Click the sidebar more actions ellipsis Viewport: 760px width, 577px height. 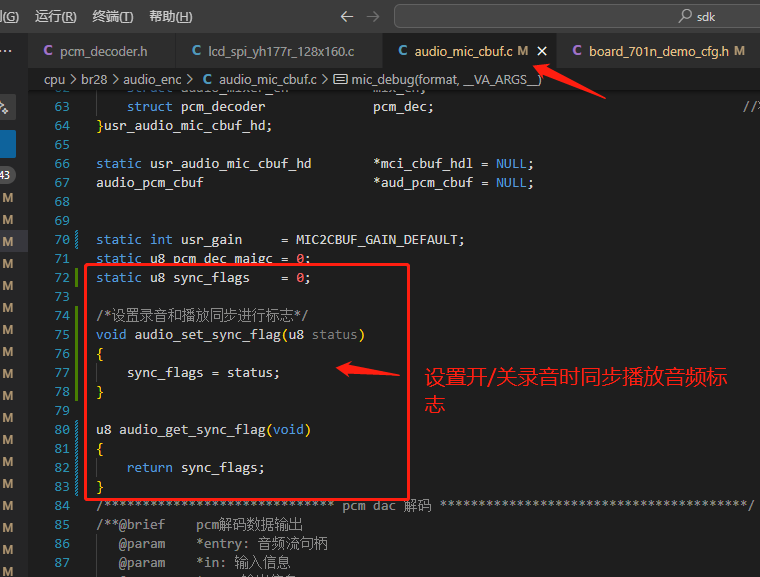tap(6, 51)
